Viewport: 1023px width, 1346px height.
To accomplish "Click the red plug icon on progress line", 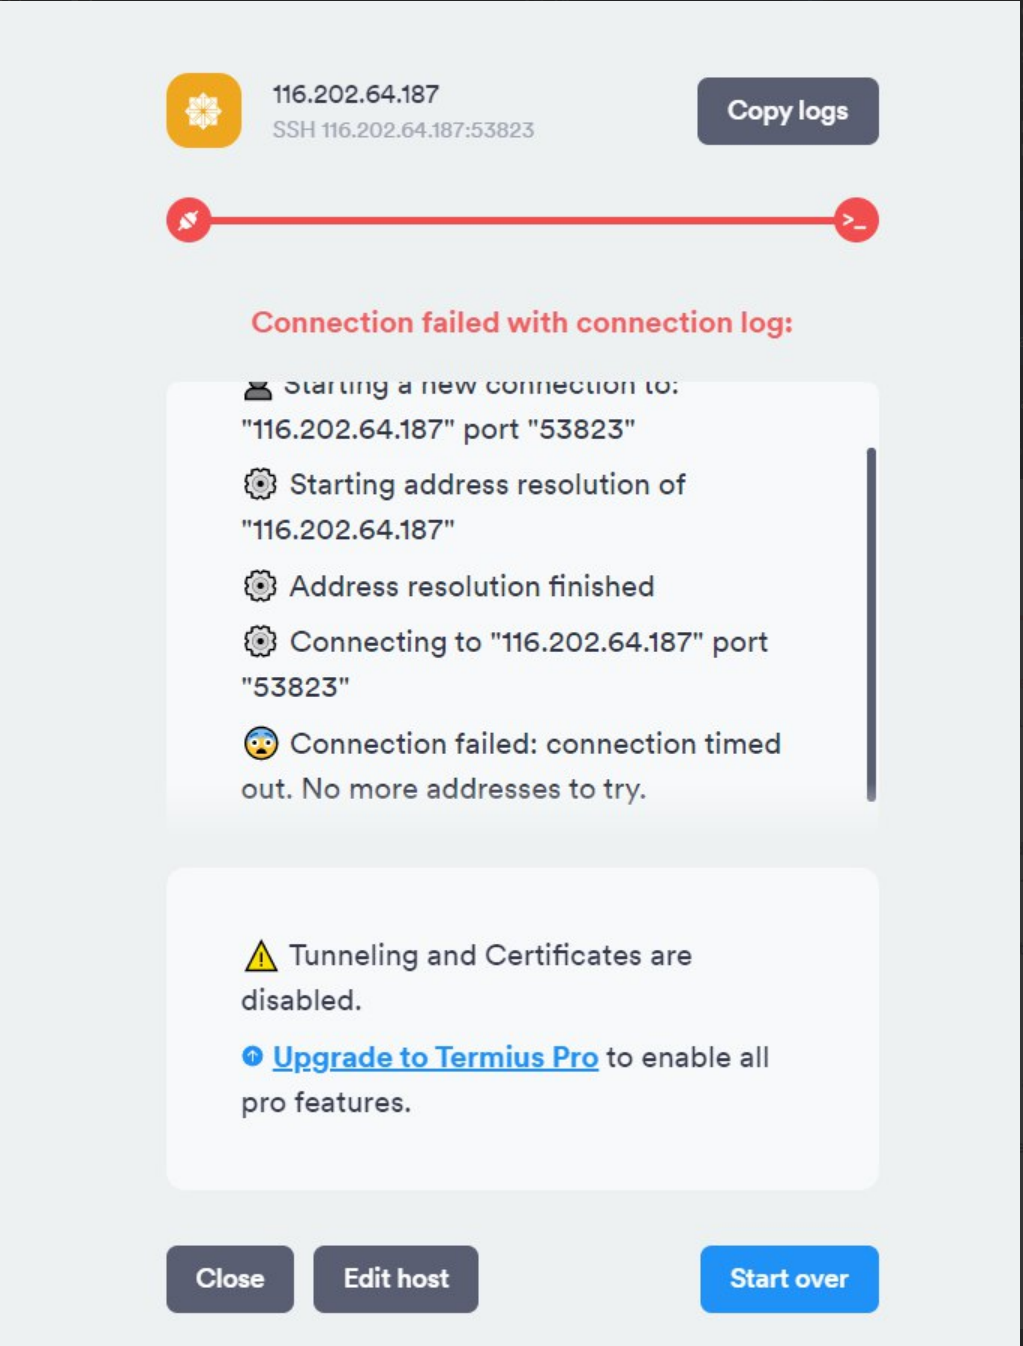I will (189, 221).
